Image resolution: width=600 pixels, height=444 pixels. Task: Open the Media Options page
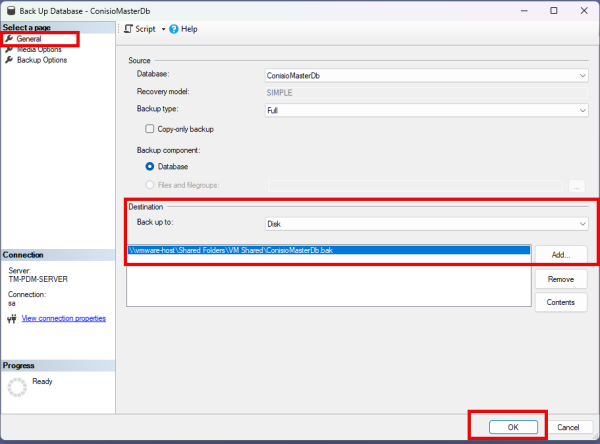click(39, 49)
